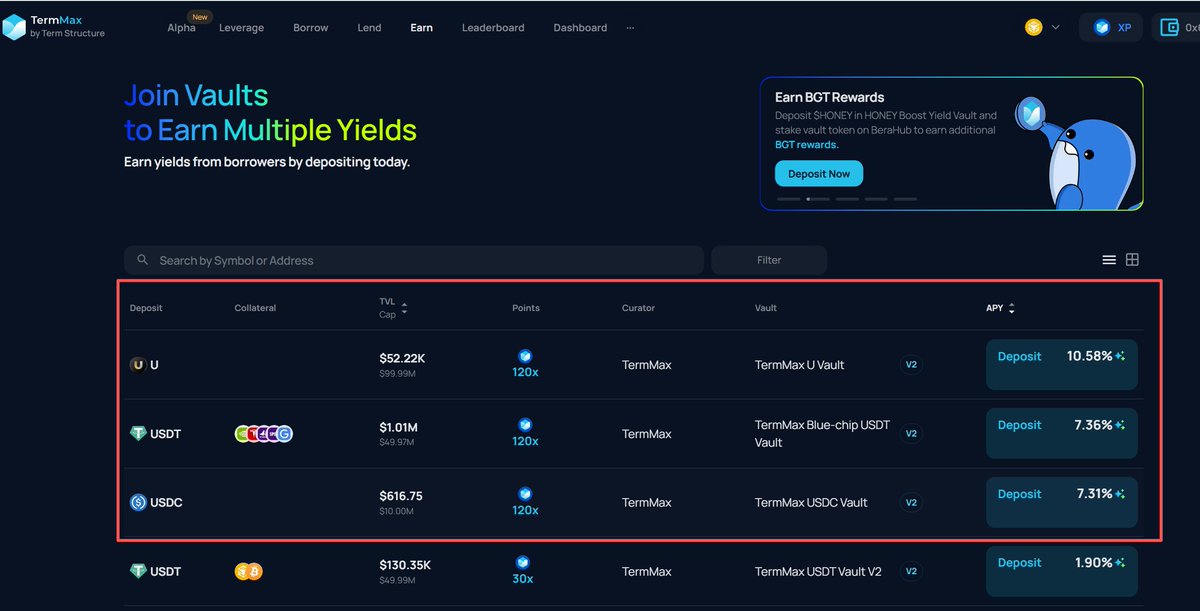Click the USDC token icon
Screen dimensions: 1200x611
click(x=138, y=502)
